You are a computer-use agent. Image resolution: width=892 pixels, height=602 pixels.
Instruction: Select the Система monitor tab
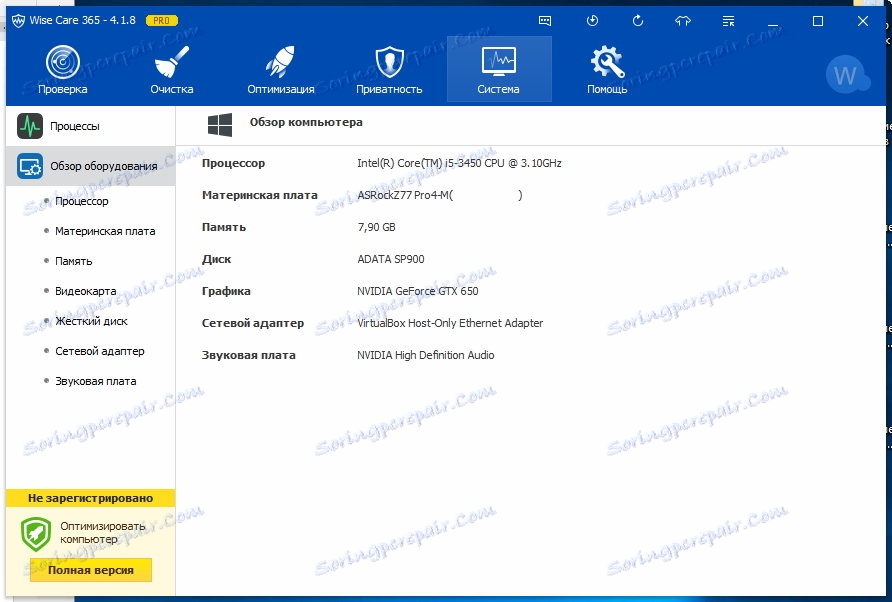tap(499, 69)
